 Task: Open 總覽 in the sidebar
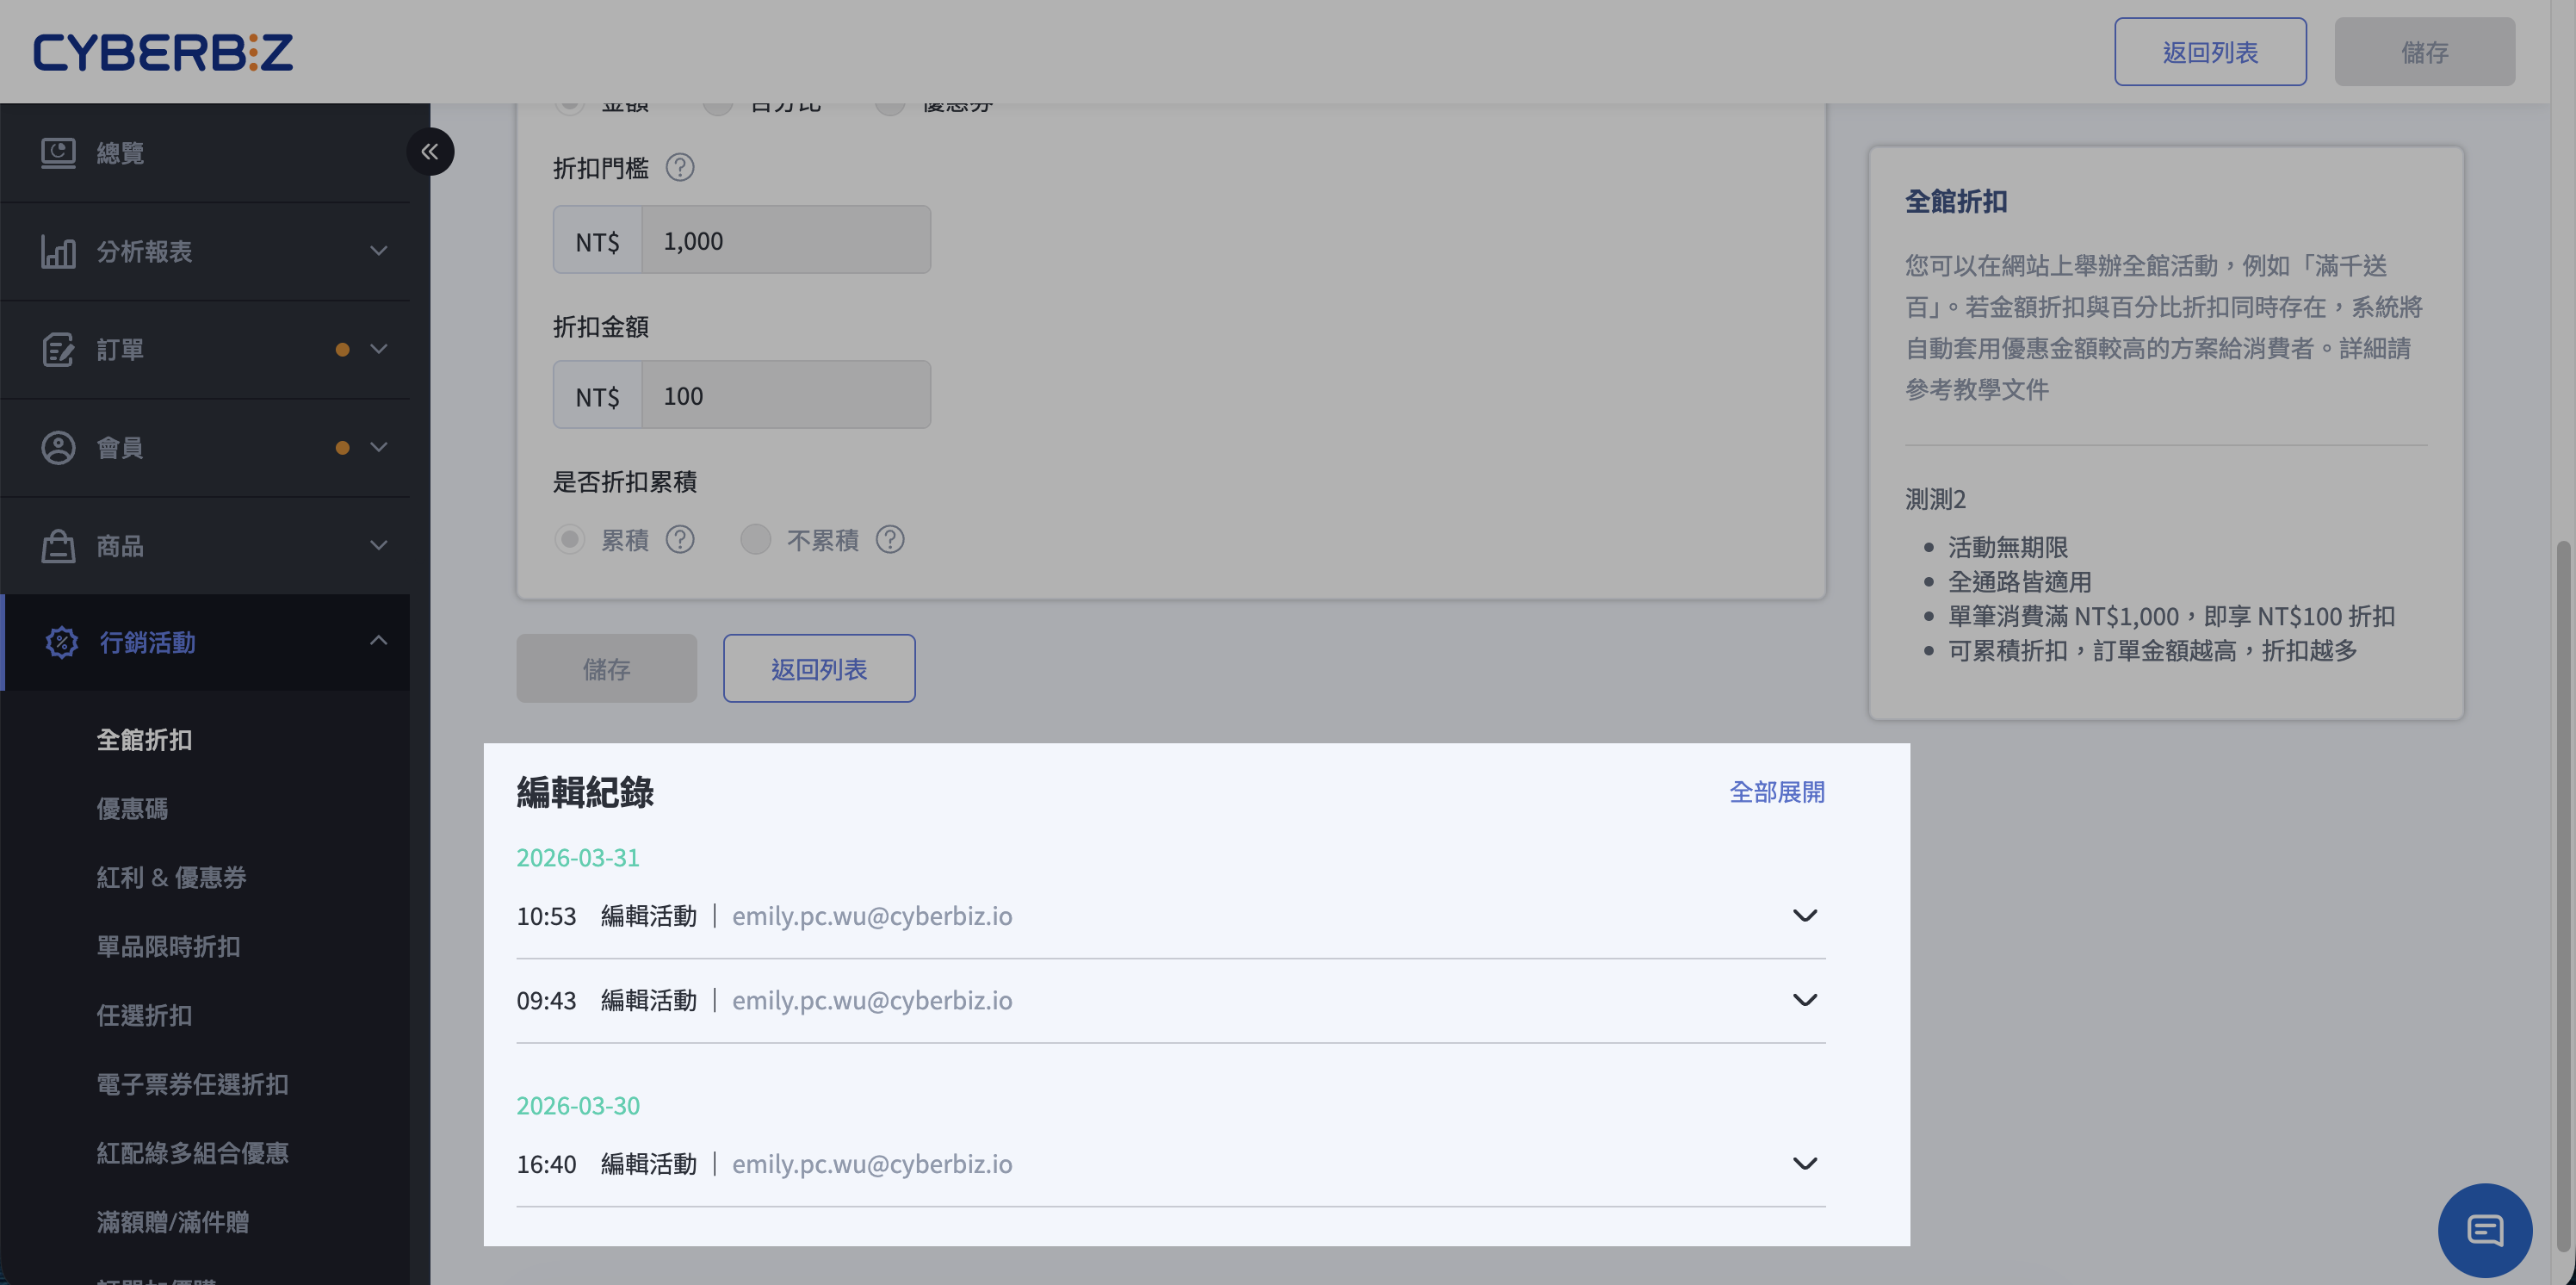(x=205, y=153)
